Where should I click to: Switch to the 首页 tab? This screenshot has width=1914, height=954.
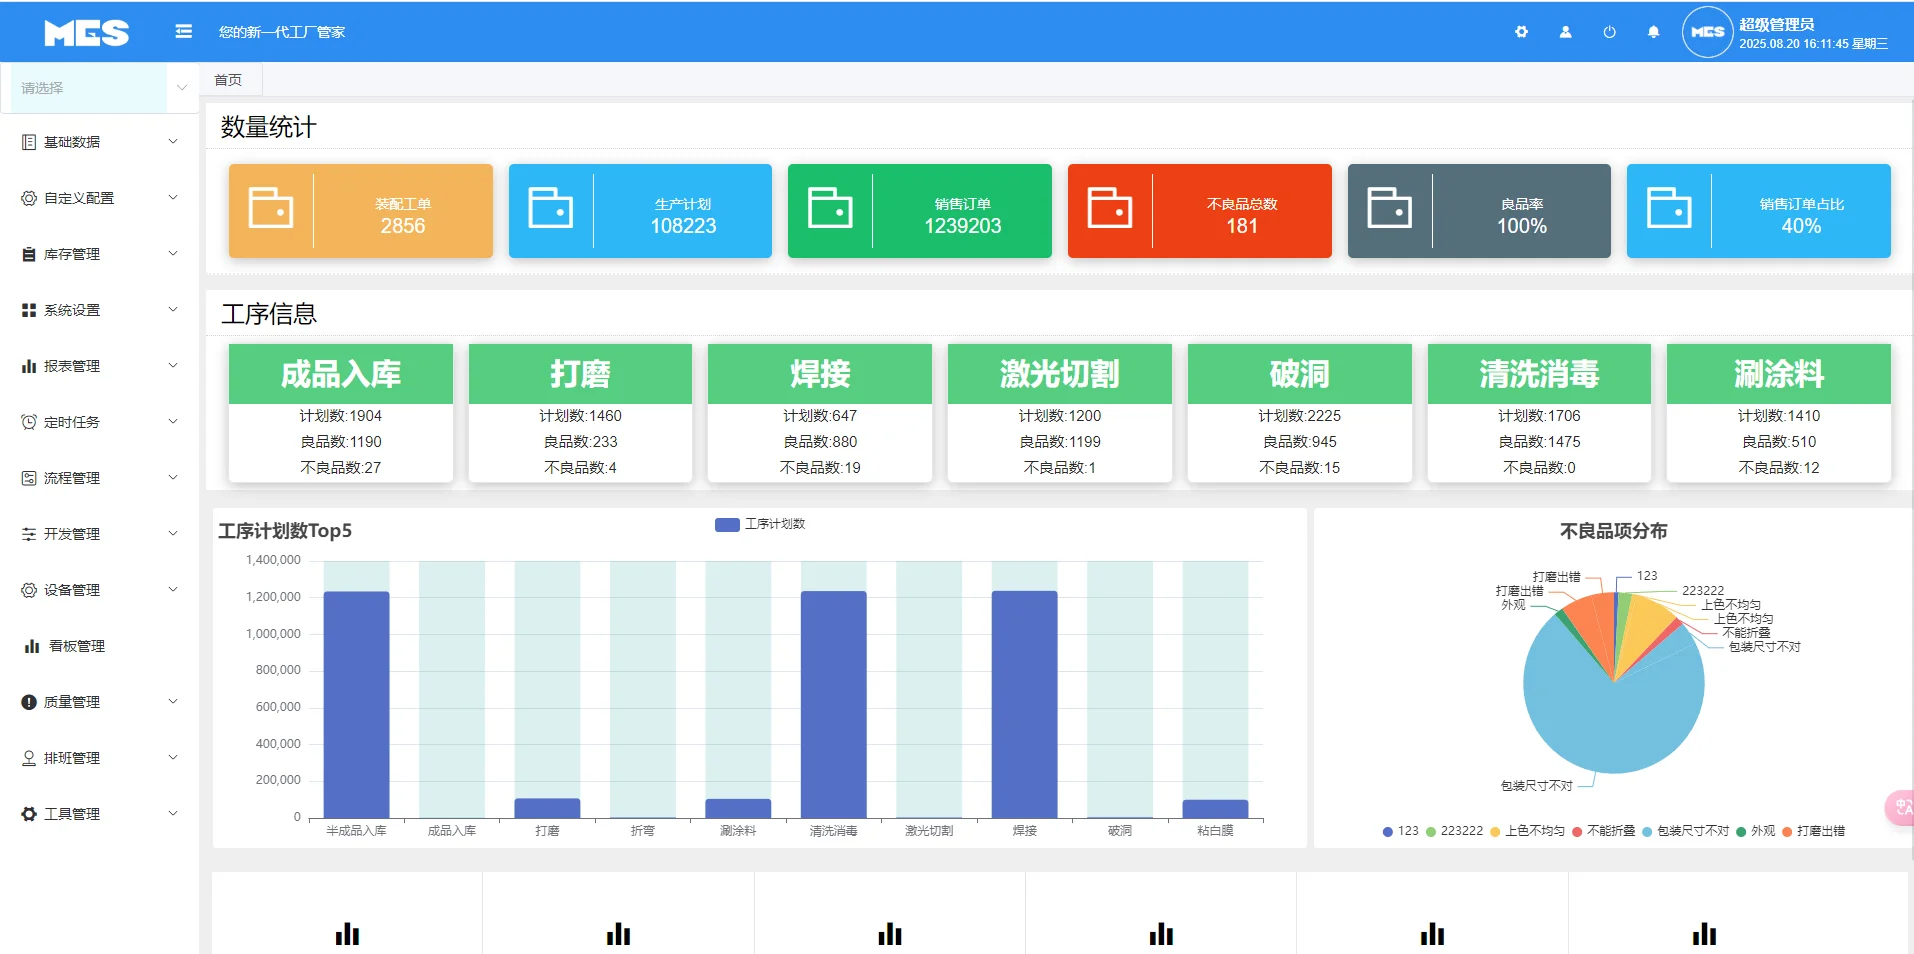point(229,80)
